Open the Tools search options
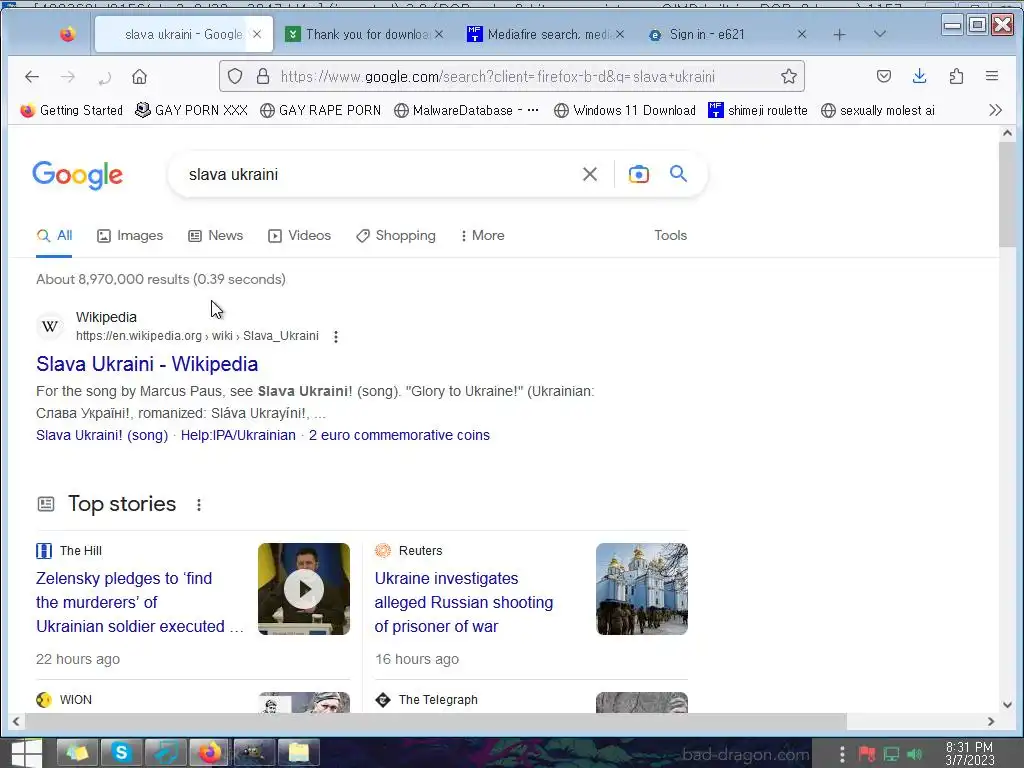The height and width of the screenshot is (768, 1024). (671, 236)
